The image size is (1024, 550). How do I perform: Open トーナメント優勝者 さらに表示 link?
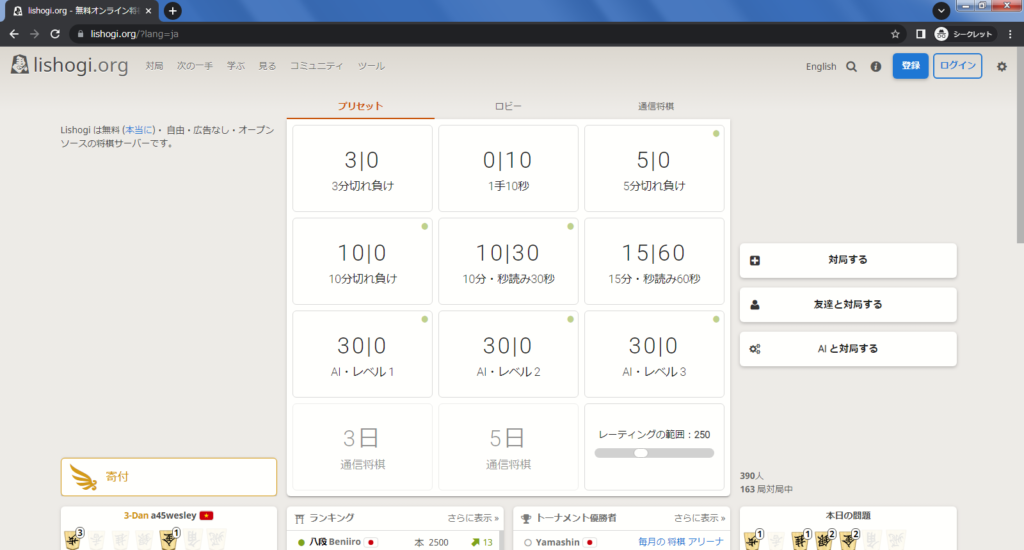click(699, 518)
